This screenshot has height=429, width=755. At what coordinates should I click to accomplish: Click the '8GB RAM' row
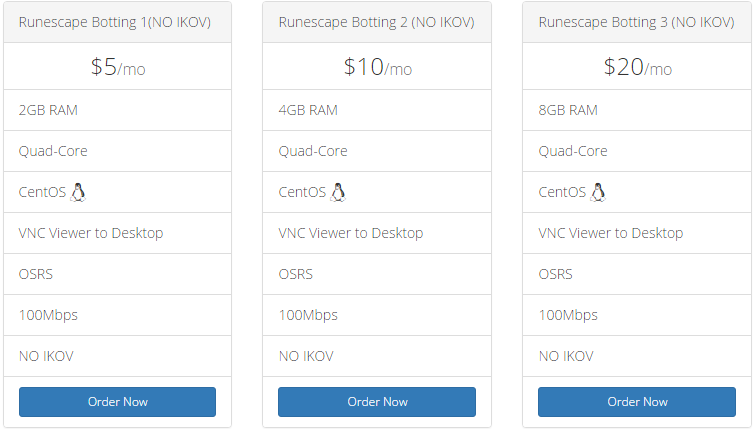[637, 110]
